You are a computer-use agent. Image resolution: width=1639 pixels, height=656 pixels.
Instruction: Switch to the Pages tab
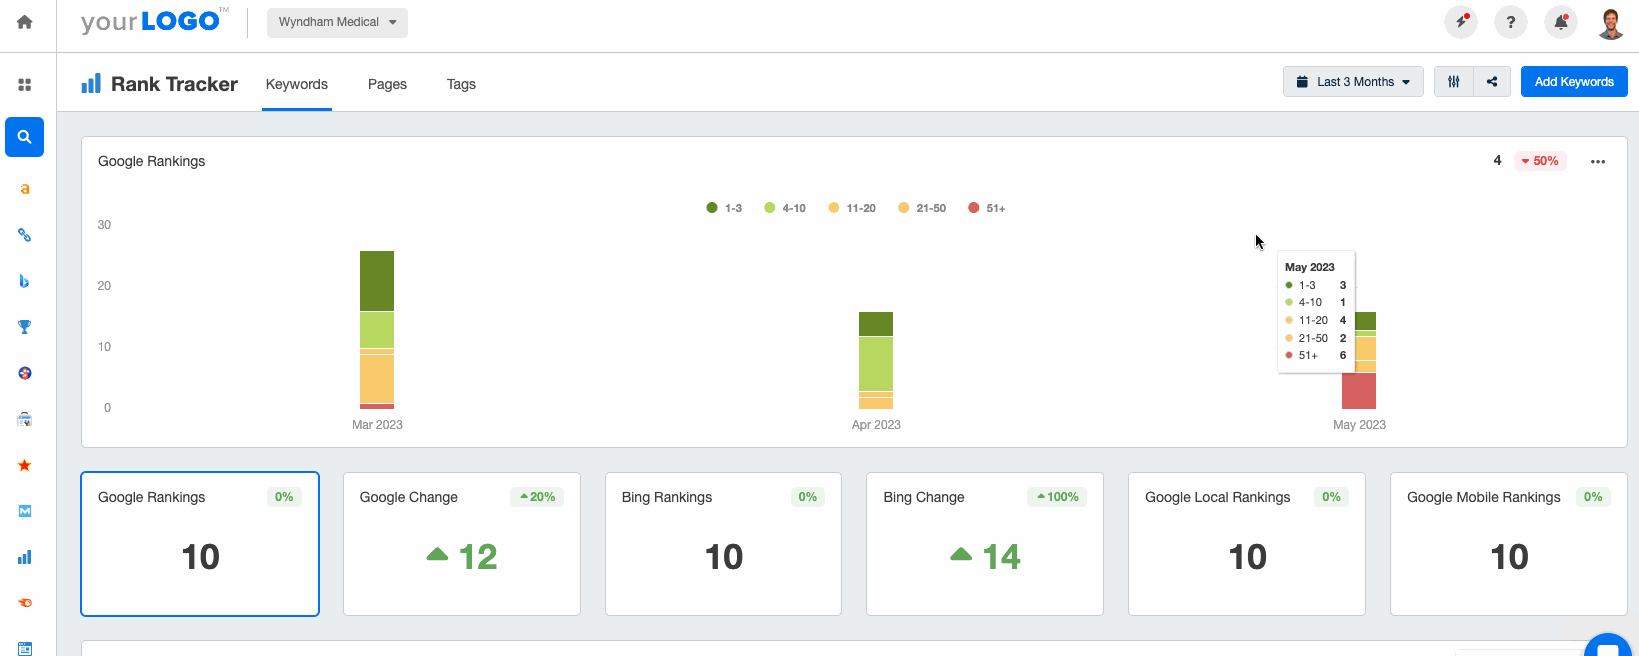click(x=387, y=84)
